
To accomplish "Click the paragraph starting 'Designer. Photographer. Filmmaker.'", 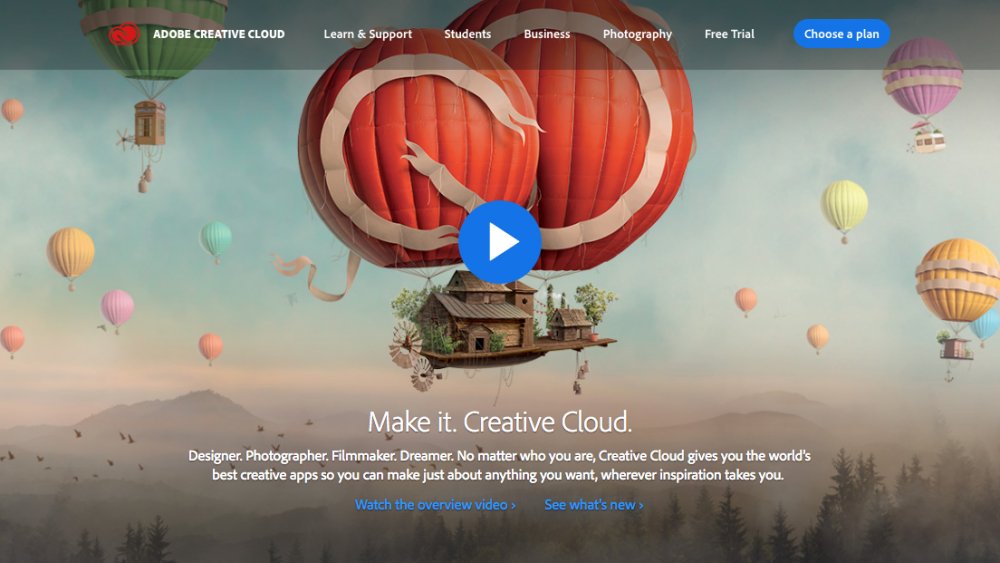I will pos(499,465).
